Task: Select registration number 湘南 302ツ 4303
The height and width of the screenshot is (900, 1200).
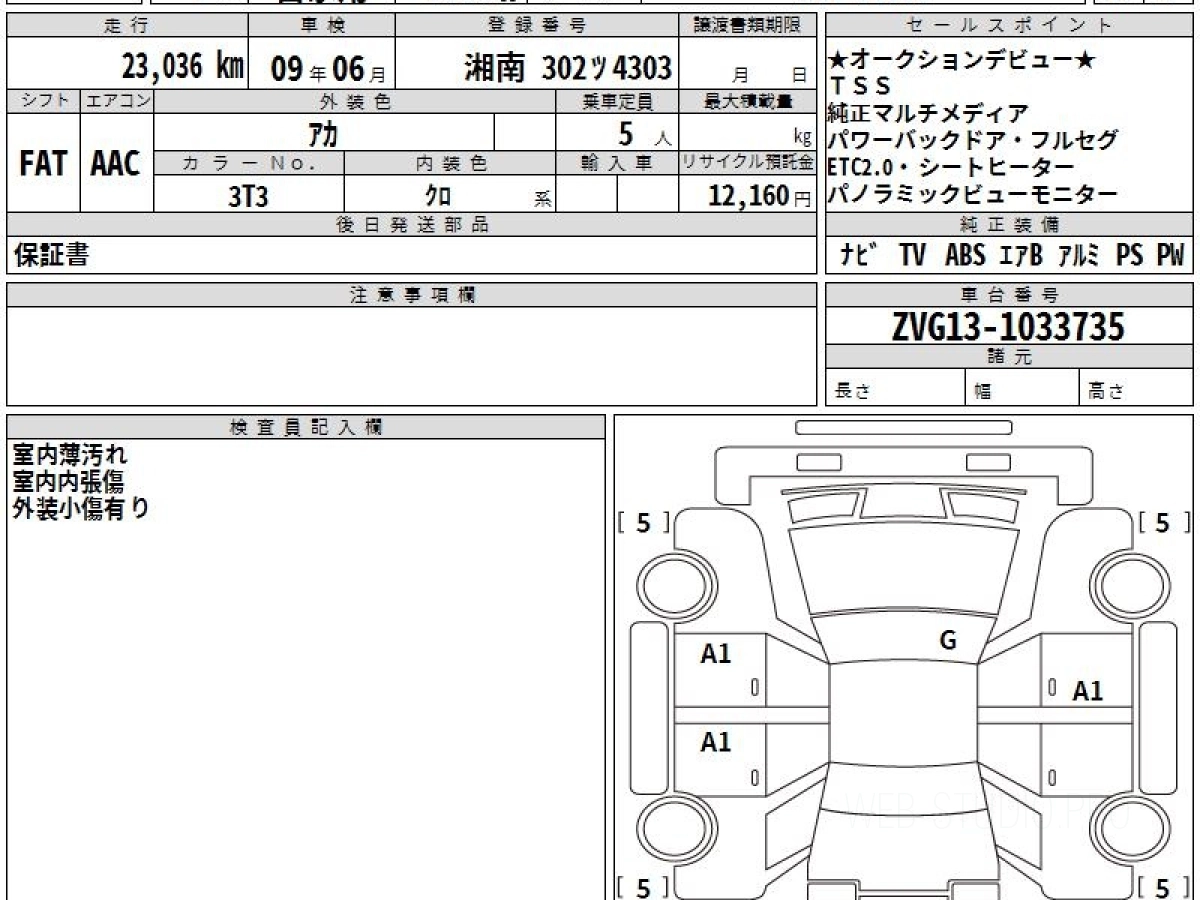Action: (567, 68)
